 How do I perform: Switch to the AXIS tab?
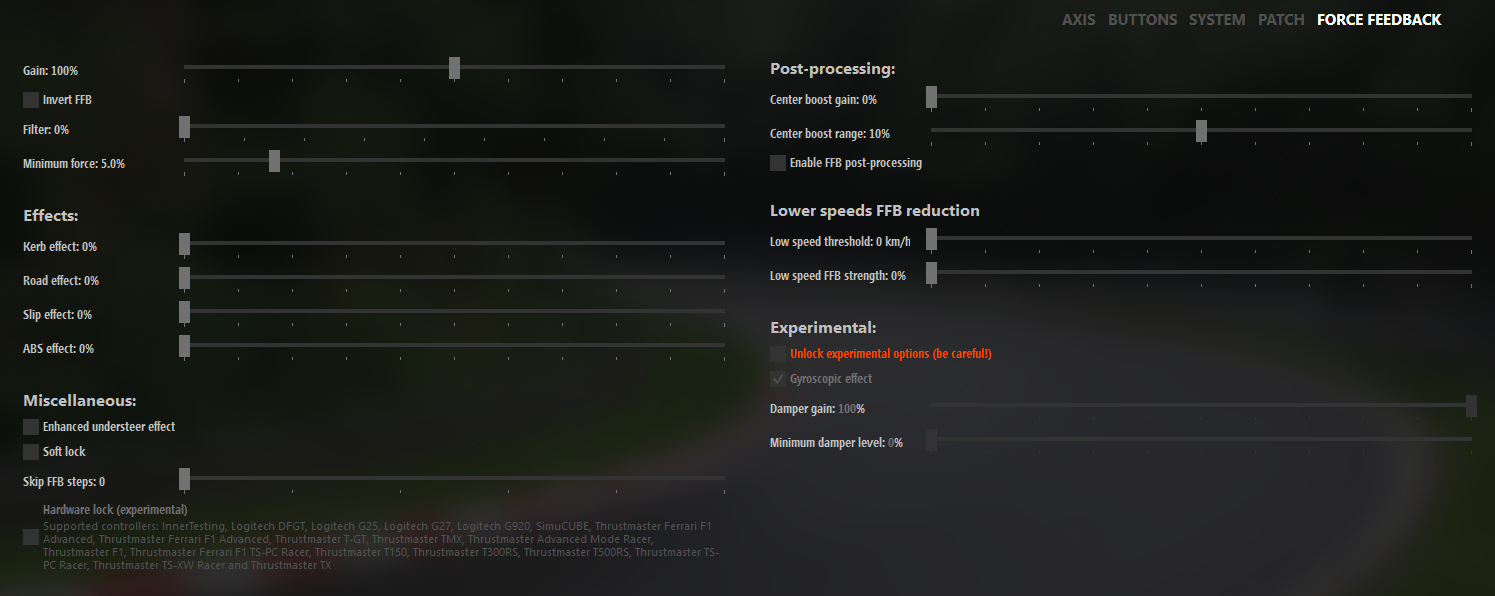(1079, 19)
